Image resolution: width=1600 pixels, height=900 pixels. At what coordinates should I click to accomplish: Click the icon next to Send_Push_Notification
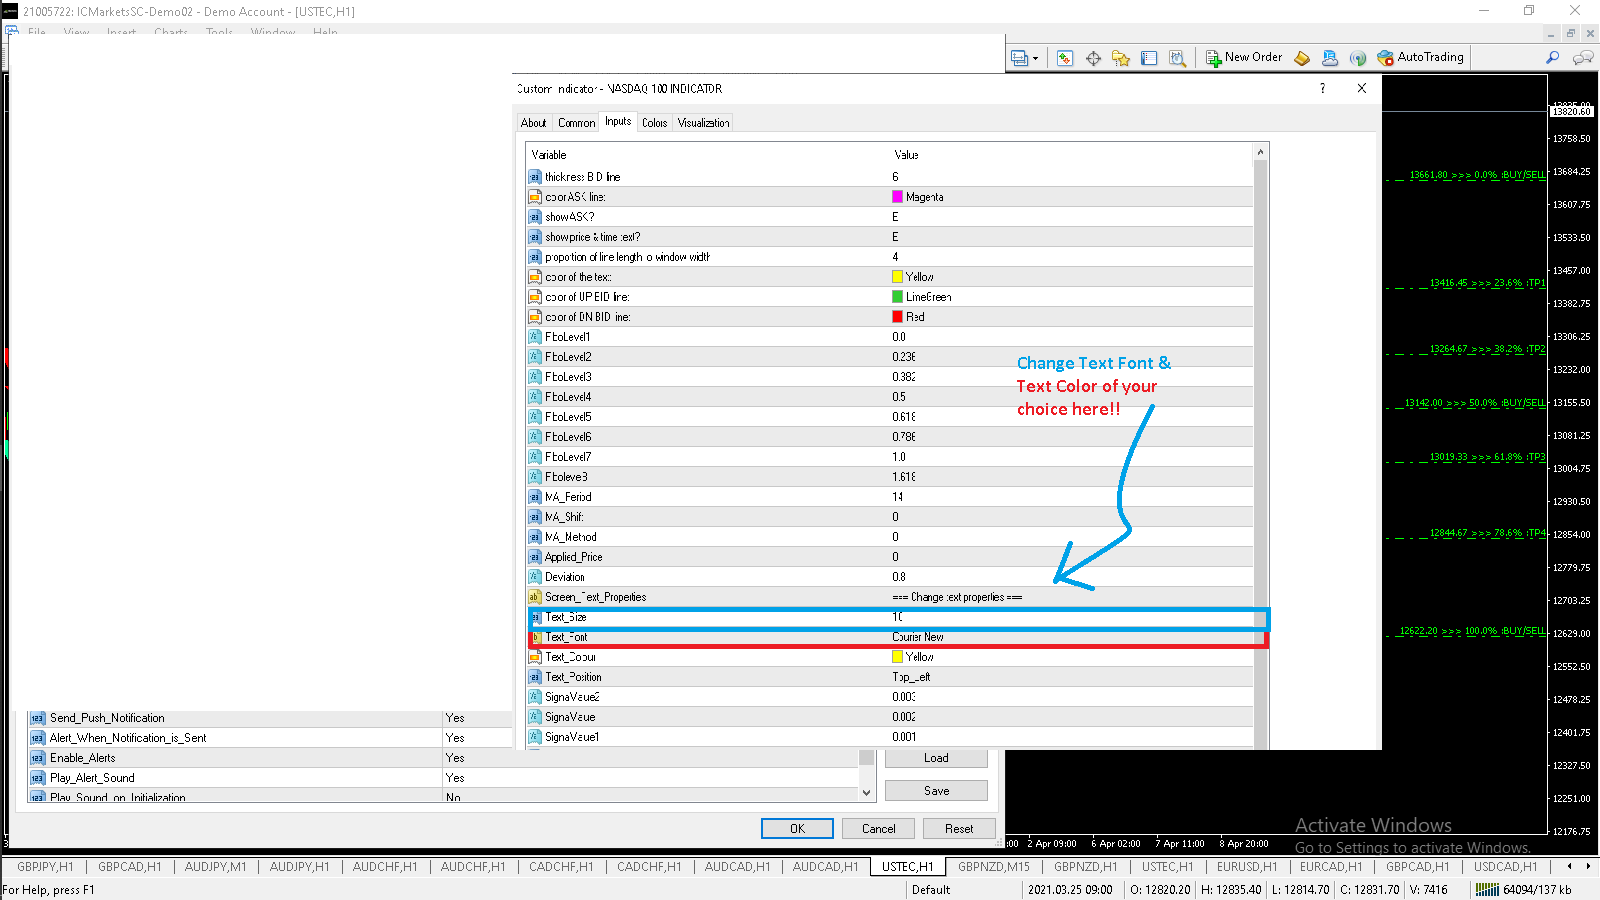point(38,718)
